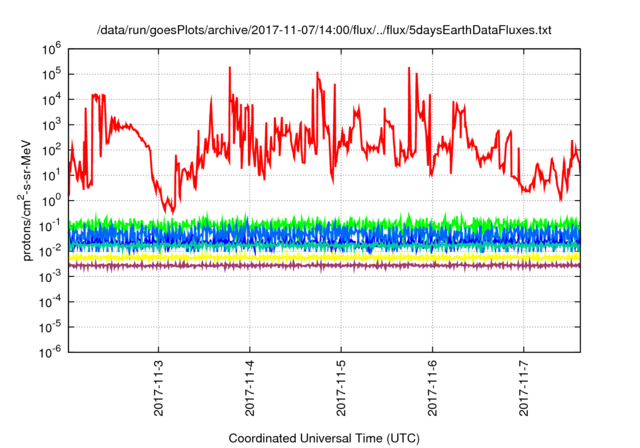Click the 10^-6 y-axis tick label

50,351
